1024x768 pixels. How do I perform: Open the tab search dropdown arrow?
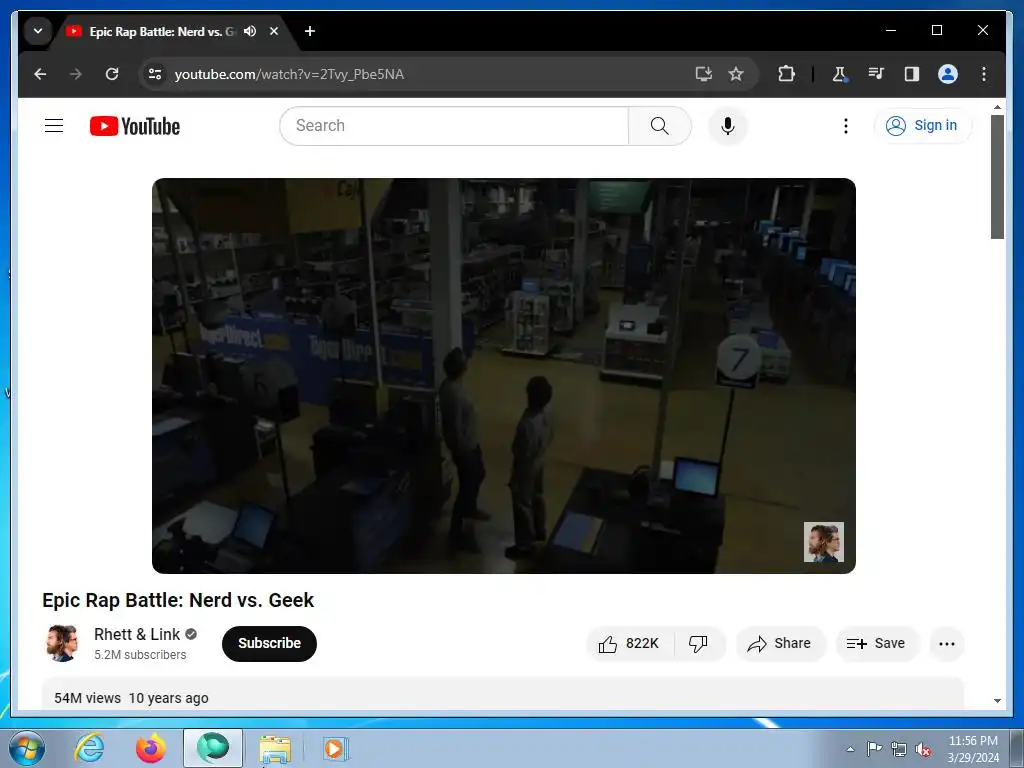tap(38, 31)
